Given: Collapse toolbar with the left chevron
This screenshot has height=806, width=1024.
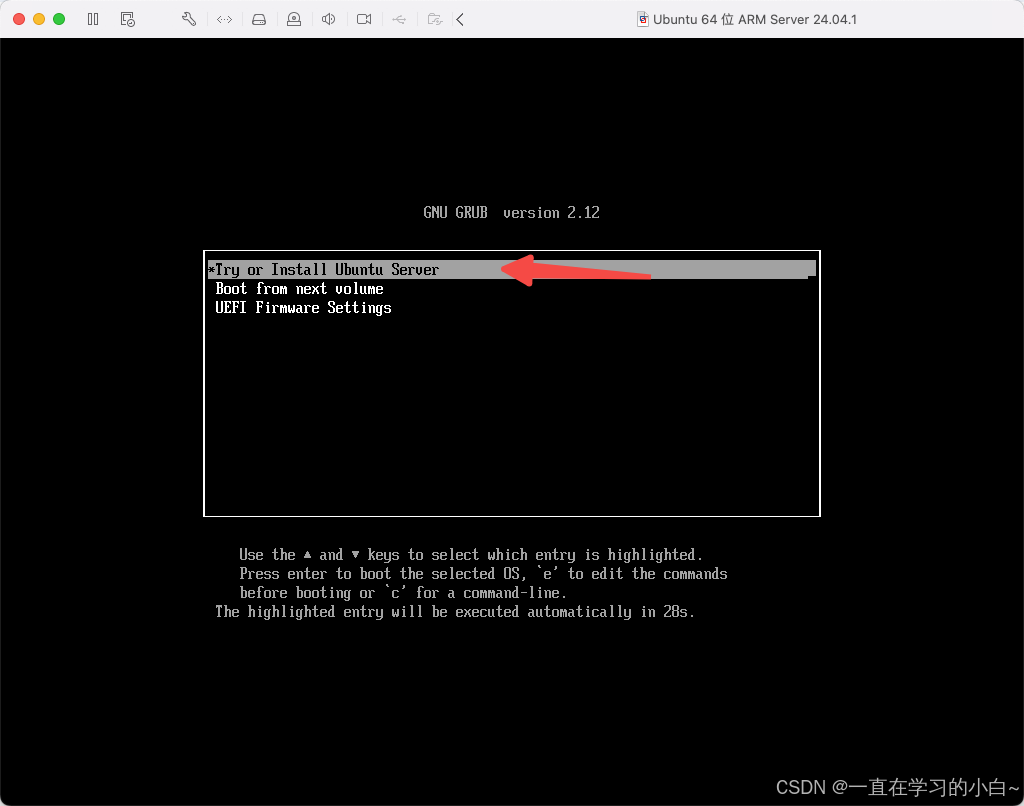Looking at the screenshot, I should coord(460,20).
